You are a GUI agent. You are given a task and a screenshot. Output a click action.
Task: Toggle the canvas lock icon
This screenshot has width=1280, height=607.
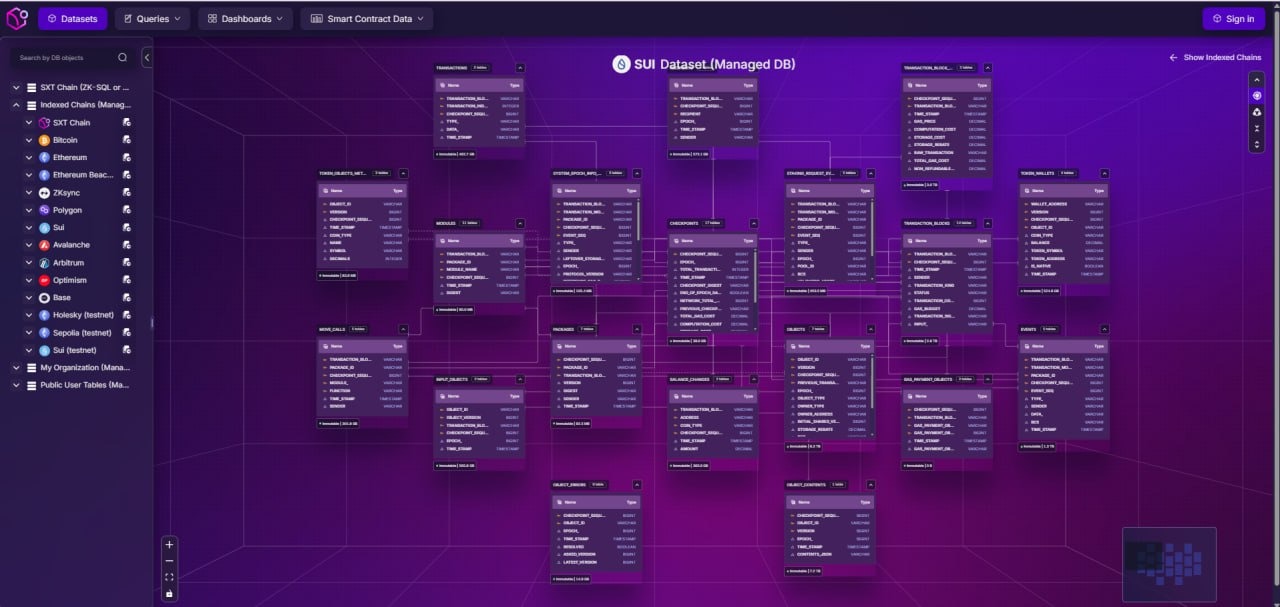[169, 593]
